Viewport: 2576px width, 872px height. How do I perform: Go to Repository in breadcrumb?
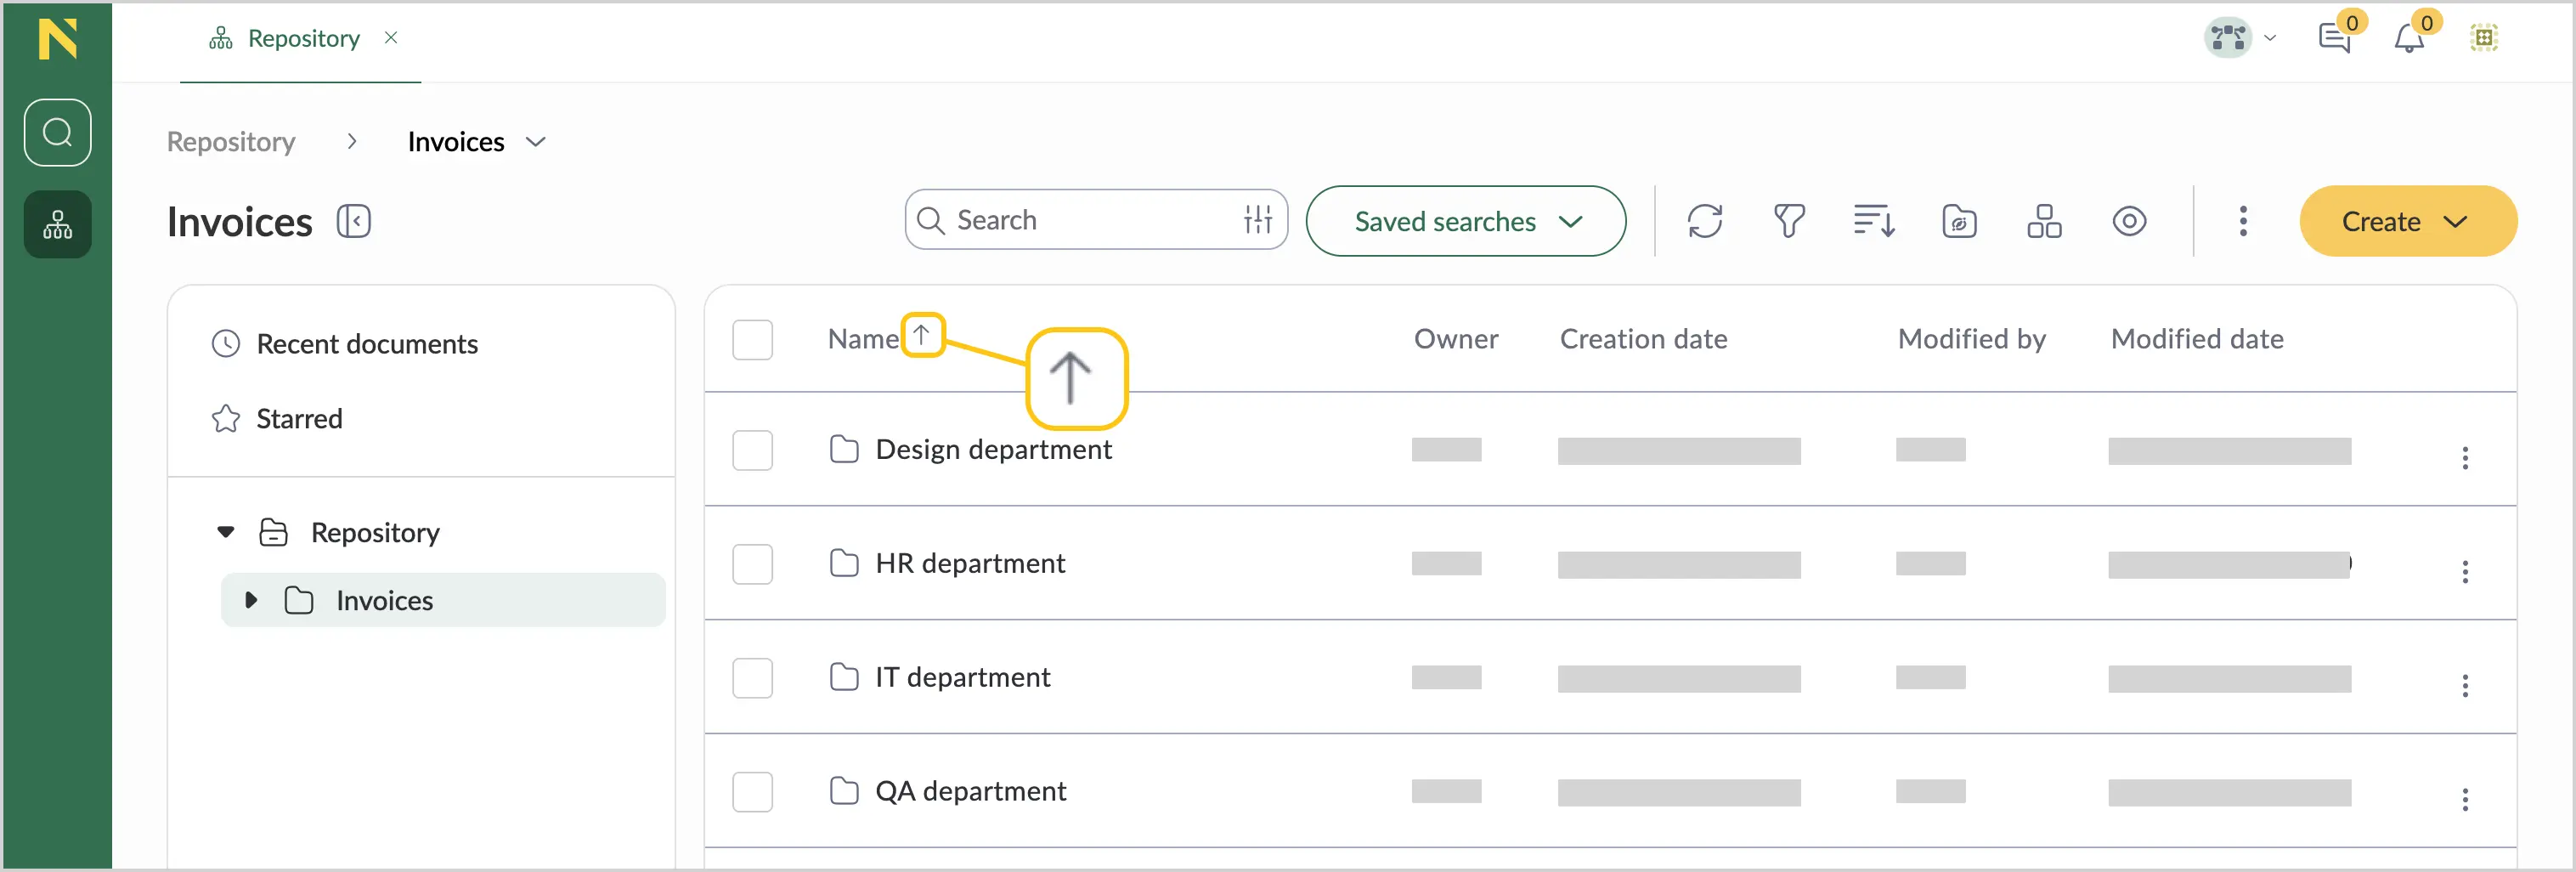(x=231, y=142)
